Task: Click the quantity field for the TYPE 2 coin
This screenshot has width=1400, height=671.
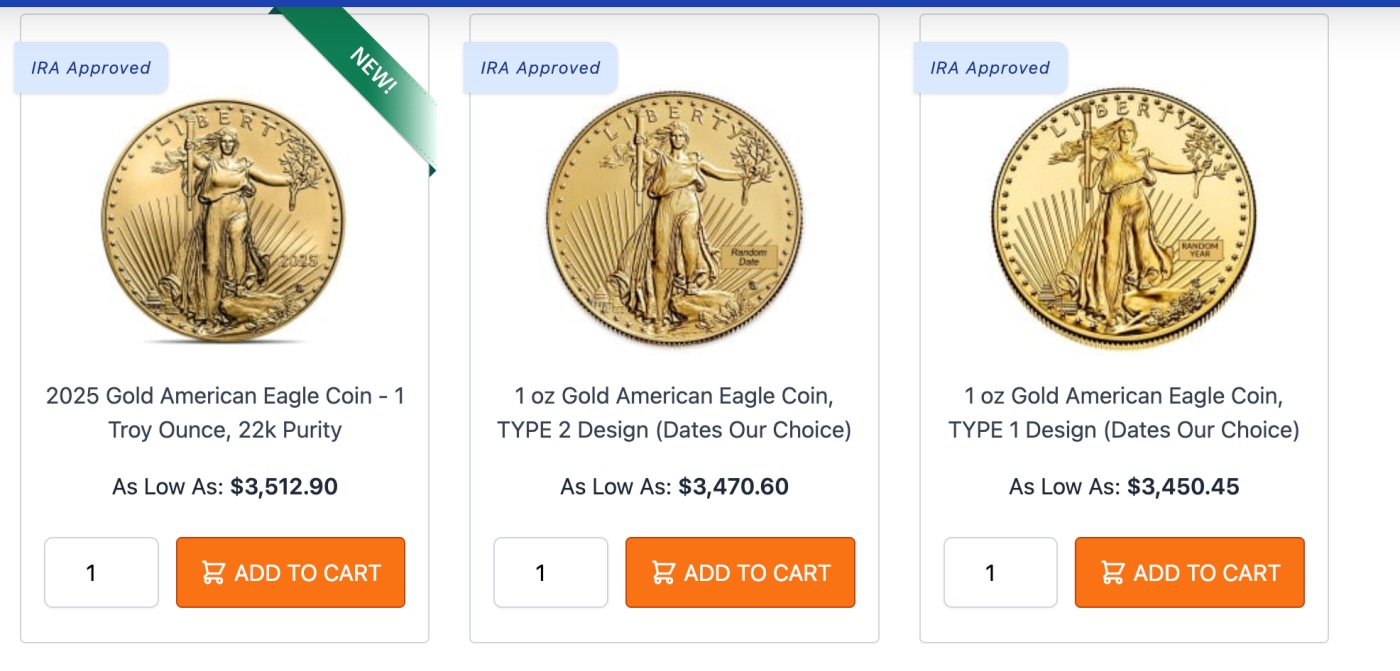Action: [550, 572]
